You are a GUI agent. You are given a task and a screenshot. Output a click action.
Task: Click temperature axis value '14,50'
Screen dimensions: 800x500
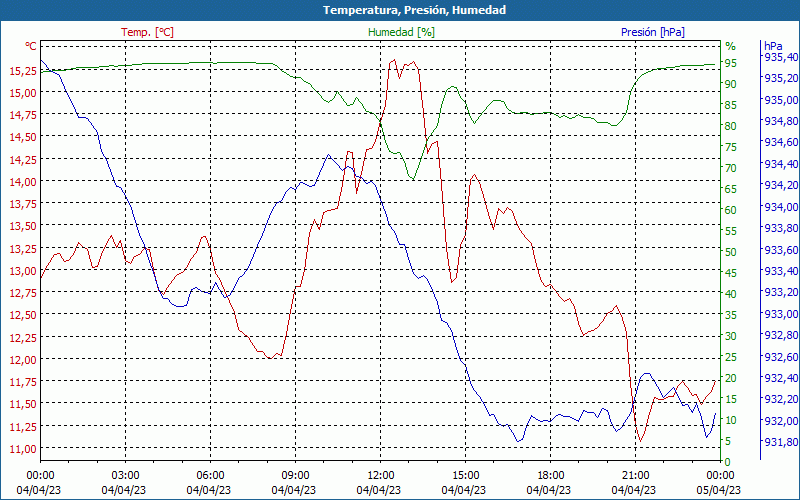point(23,137)
